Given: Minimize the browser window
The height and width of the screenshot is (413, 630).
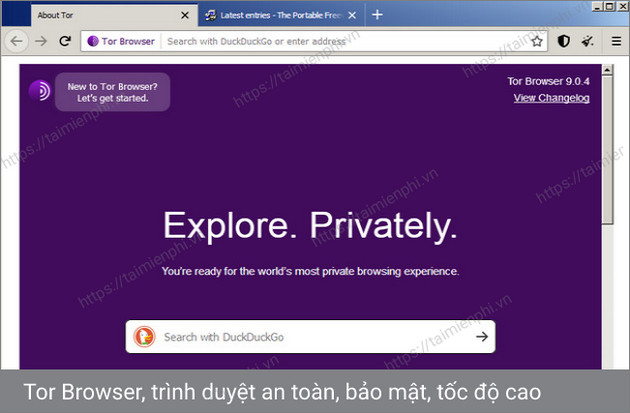Looking at the screenshot, I should (597, 6).
